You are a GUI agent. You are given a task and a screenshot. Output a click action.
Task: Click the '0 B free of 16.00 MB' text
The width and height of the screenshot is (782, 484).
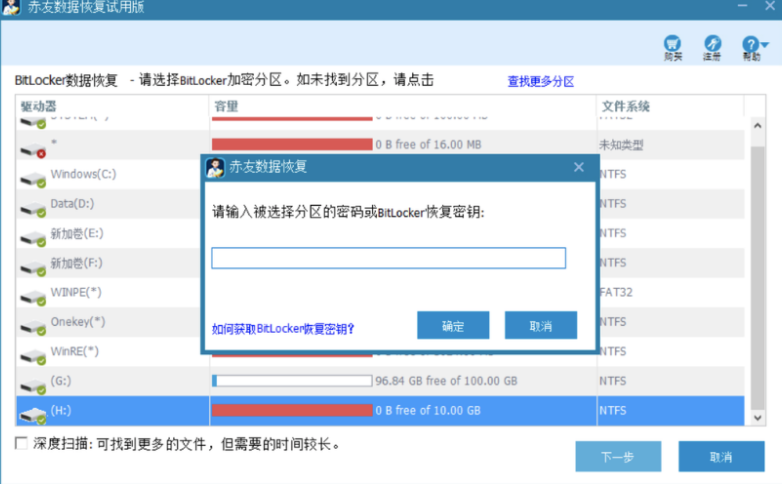point(428,145)
